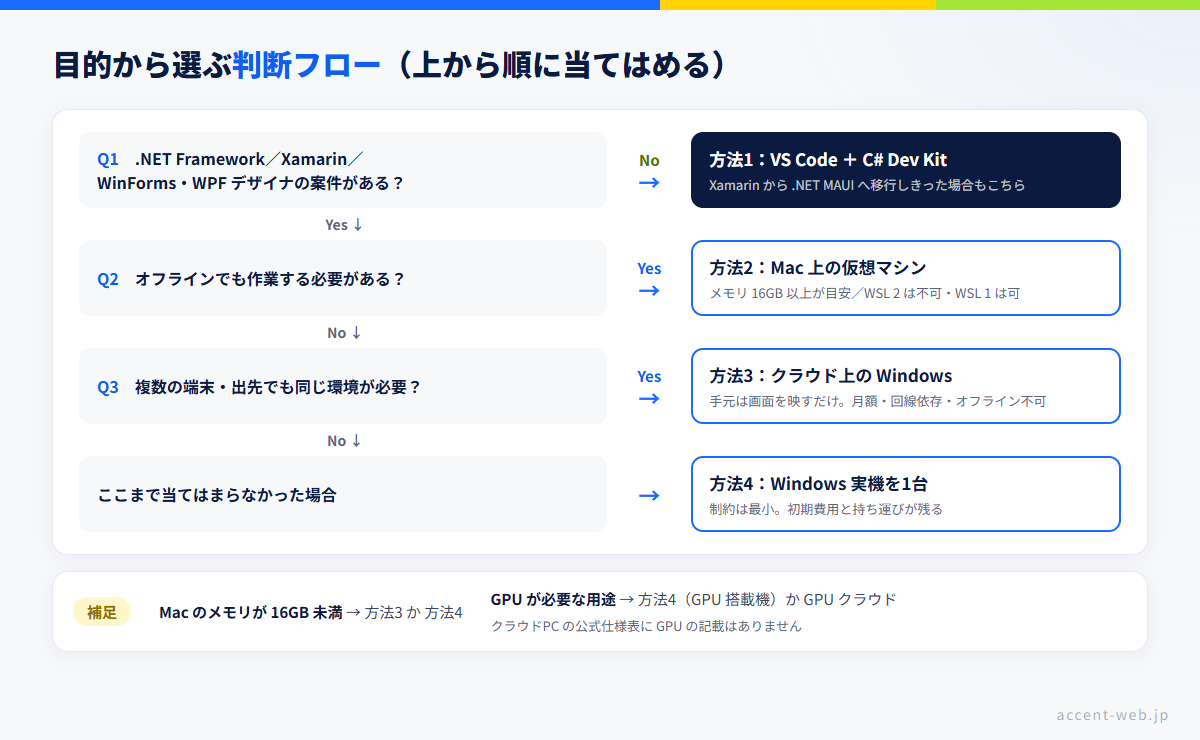Click 'Xamarin から .NET MAUI へ移行しきった場合もこちら' text
This screenshot has width=1200, height=740.
pyautogui.click(x=867, y=185)
